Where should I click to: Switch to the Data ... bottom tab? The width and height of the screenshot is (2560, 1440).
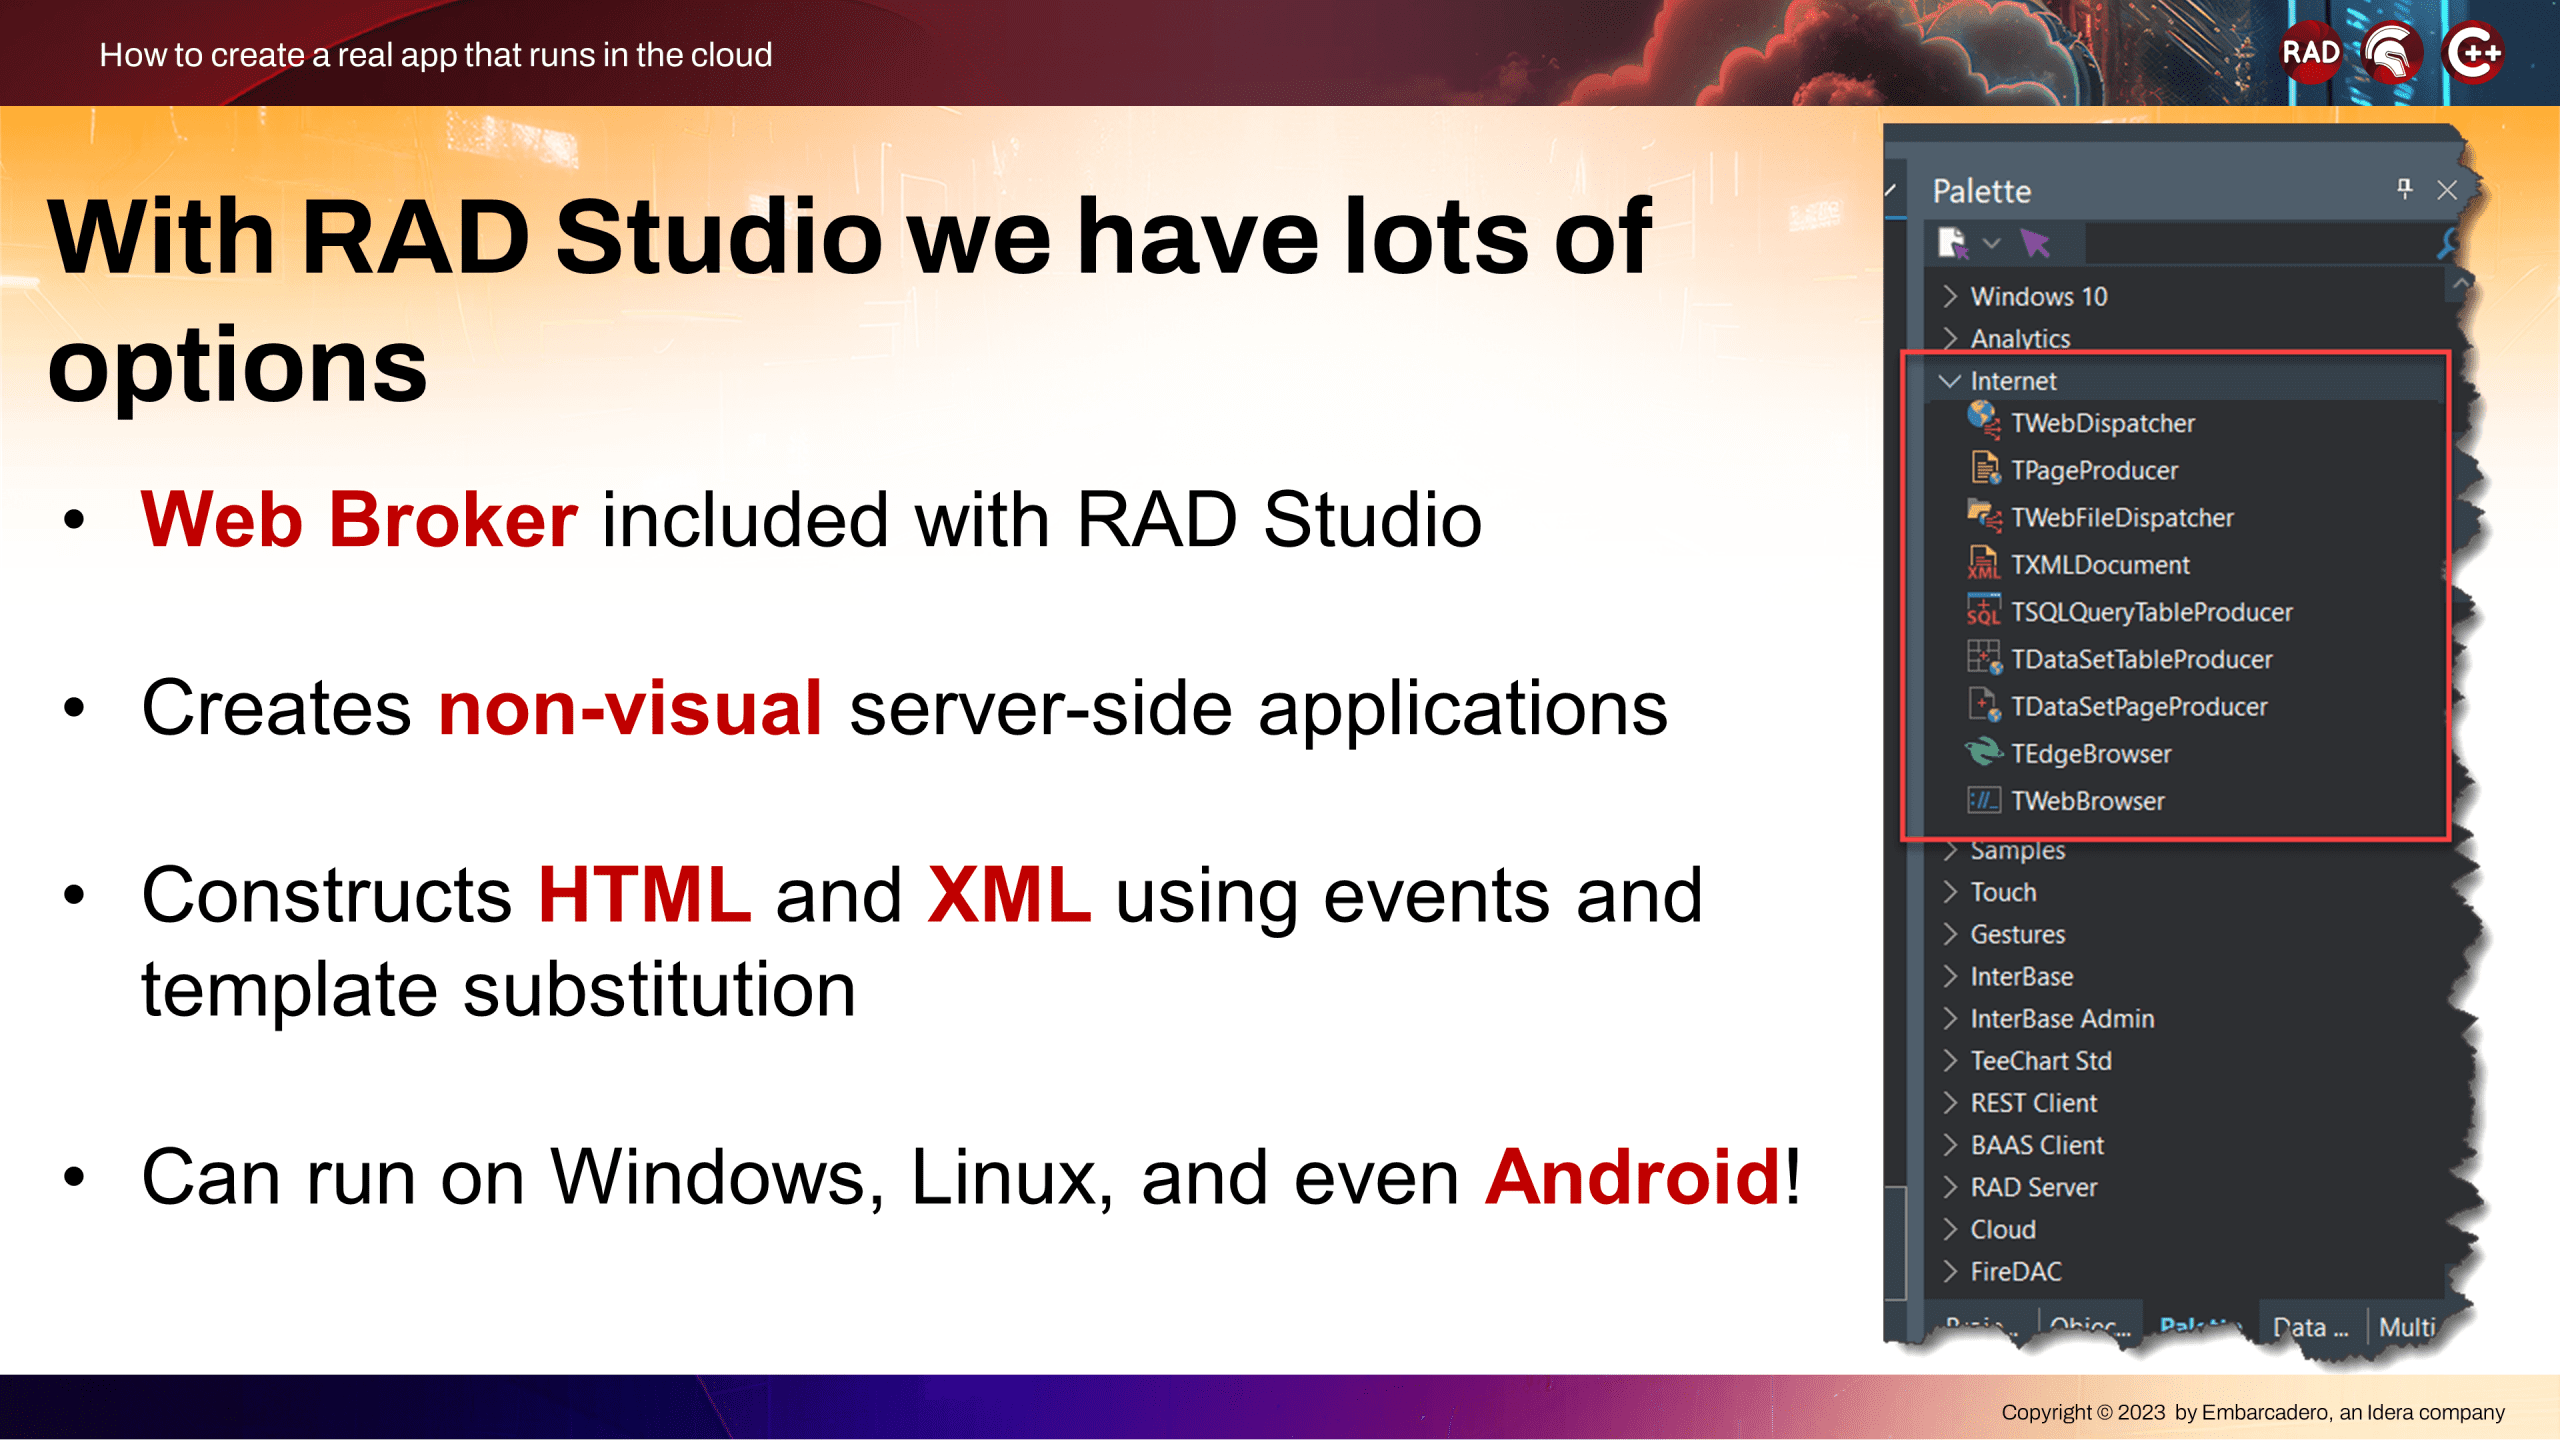(x=2309, y=1327)
